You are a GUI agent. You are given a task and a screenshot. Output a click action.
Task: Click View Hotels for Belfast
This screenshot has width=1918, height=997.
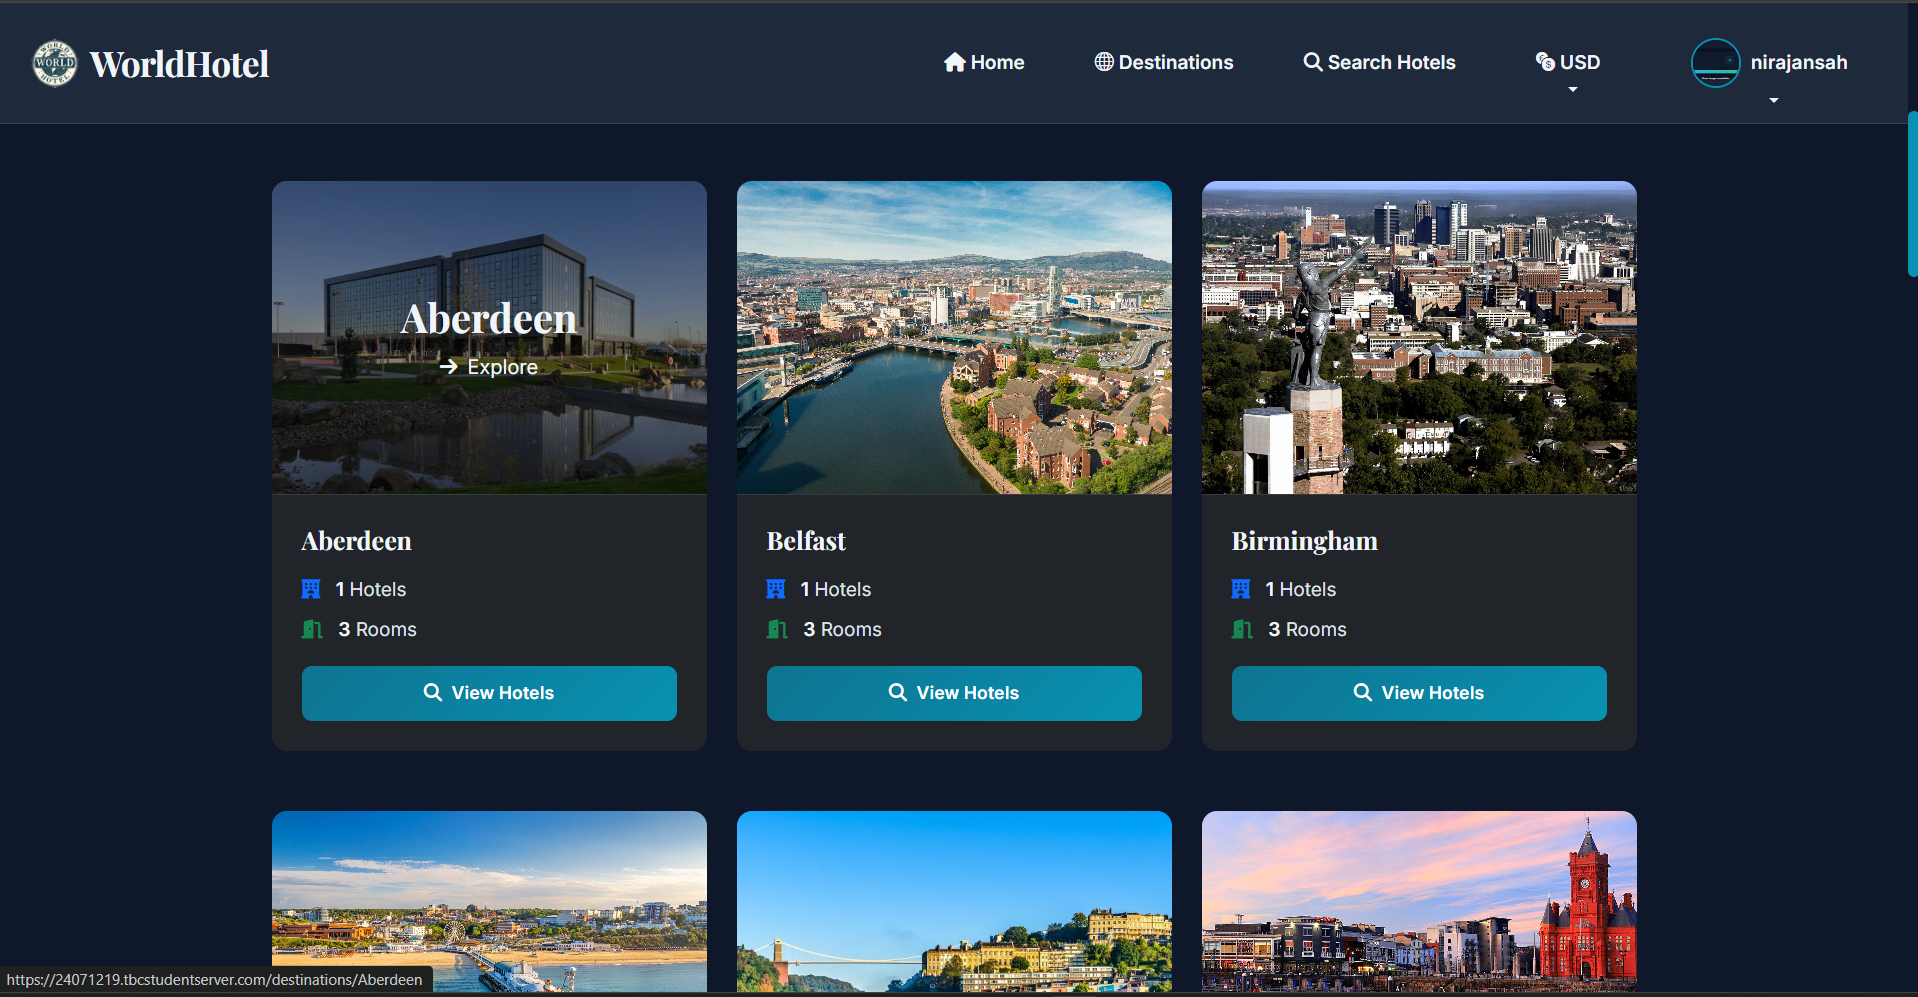(x=953, y=692)
